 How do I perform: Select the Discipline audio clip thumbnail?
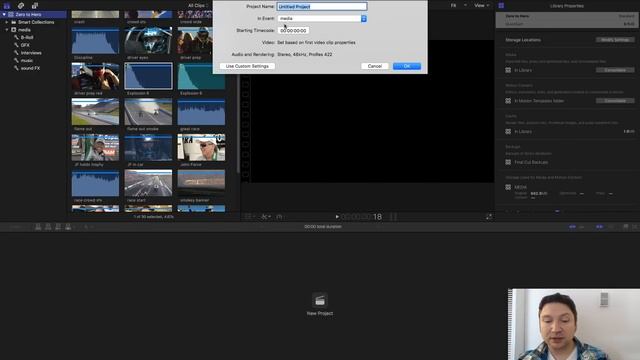pos(95,40)
